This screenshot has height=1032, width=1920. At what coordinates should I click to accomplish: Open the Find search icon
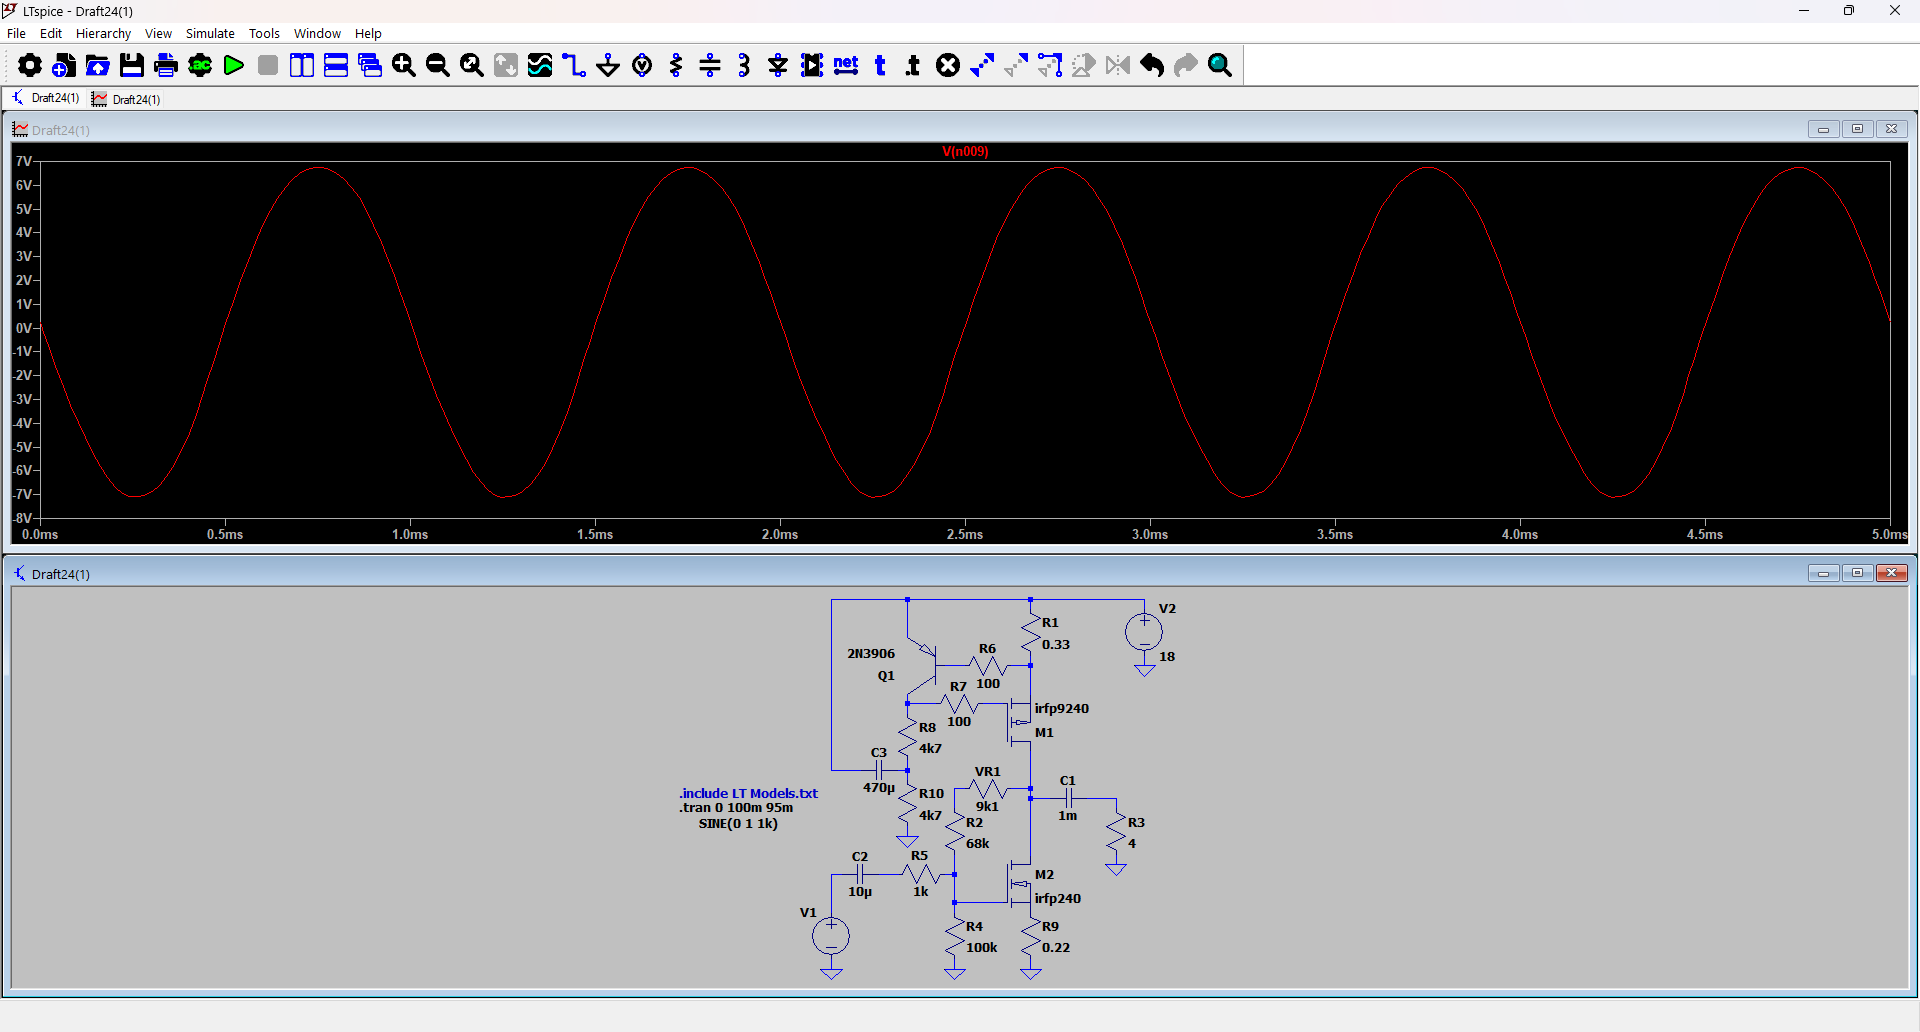[x=1220, y=66]
